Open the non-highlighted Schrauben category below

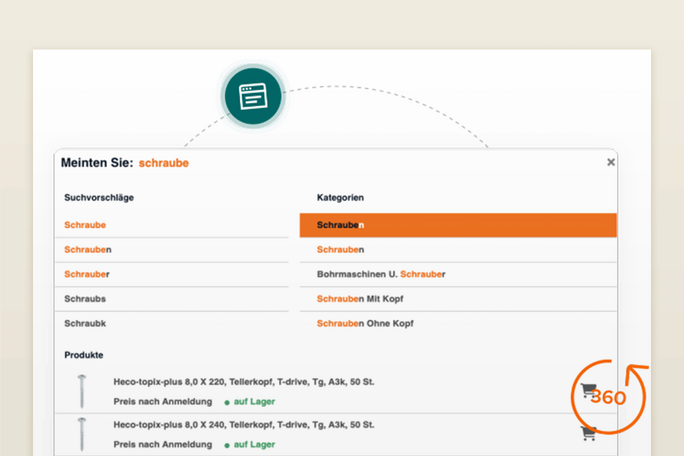[x=458, y=250]
